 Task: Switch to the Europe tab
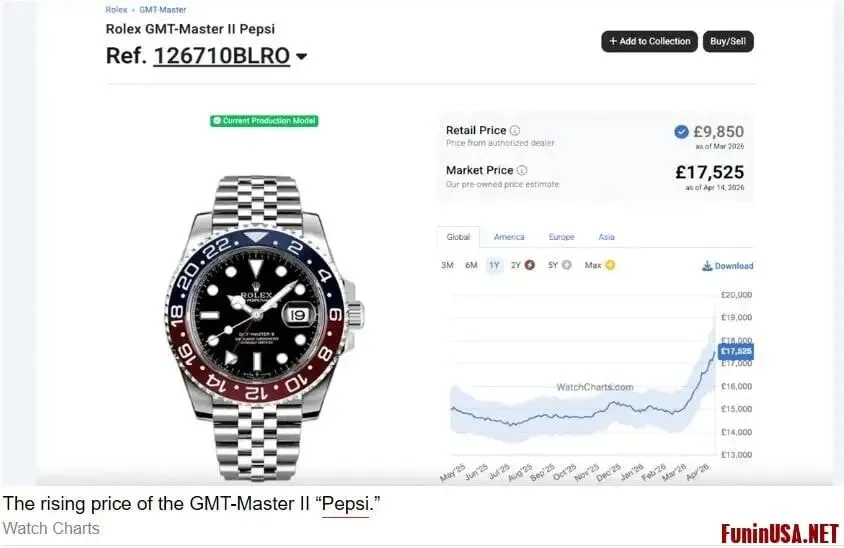tap(561, 237)
